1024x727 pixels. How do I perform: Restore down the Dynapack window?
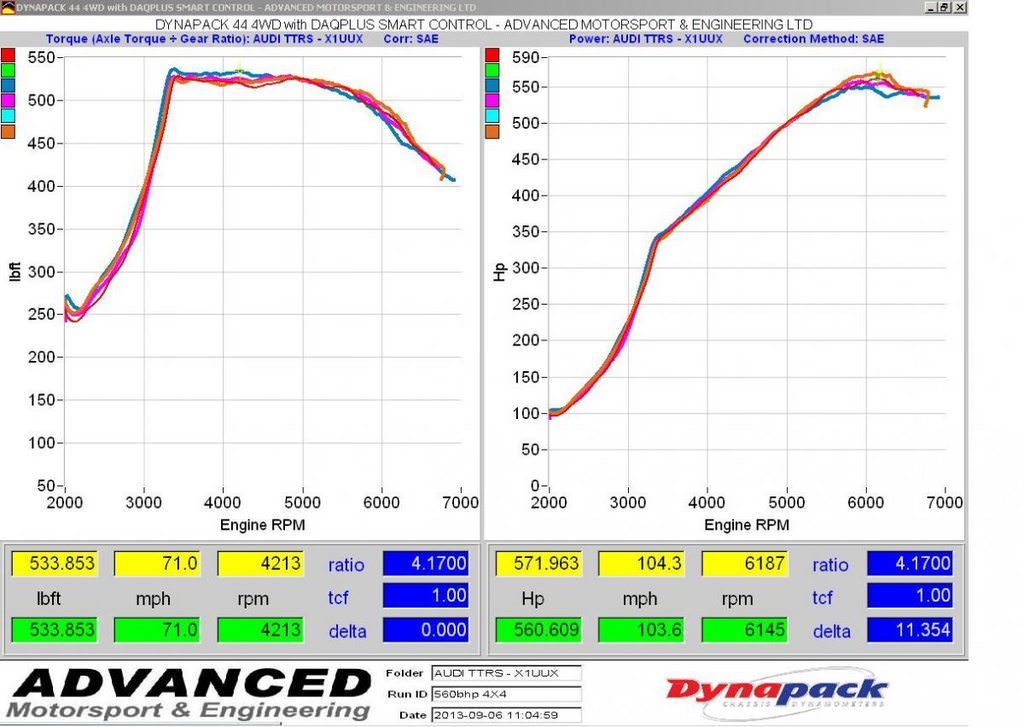[945, 7]
